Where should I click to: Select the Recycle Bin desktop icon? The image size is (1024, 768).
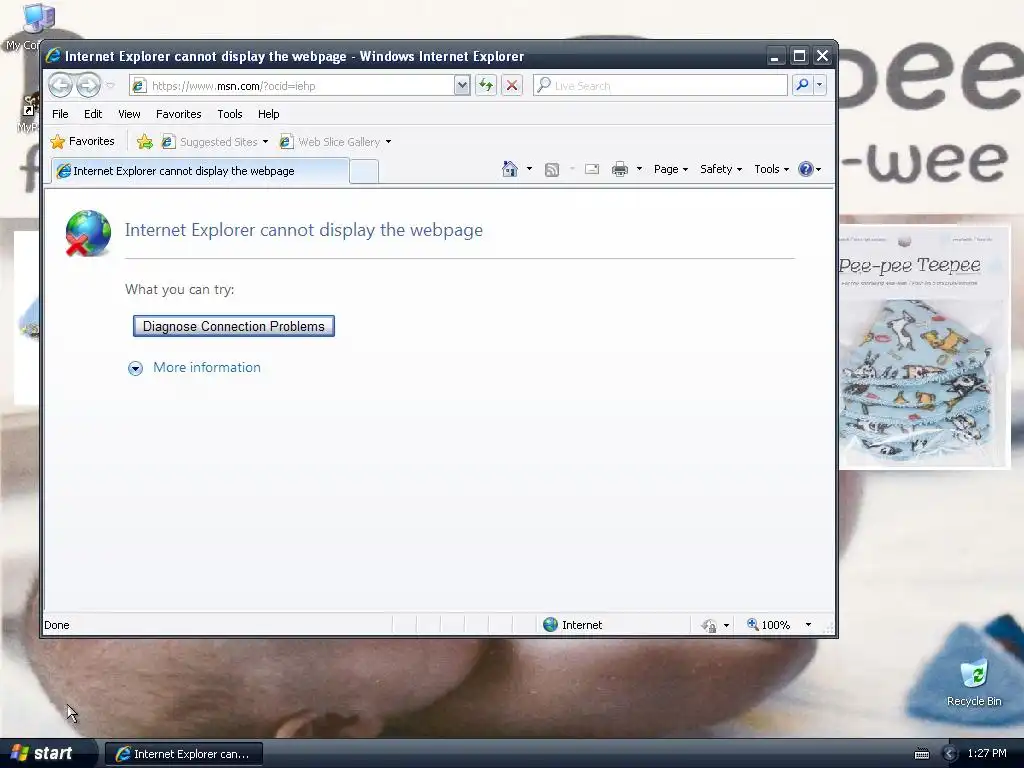coord(974,682)
